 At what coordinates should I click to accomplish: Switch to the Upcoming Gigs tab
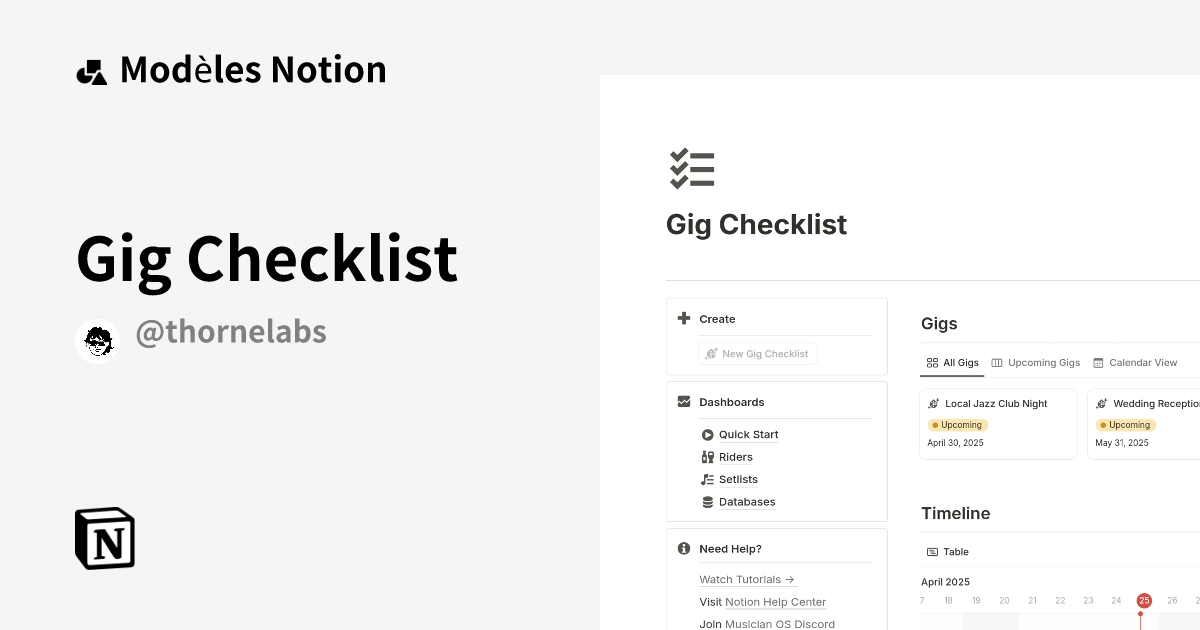point(1036,362)
